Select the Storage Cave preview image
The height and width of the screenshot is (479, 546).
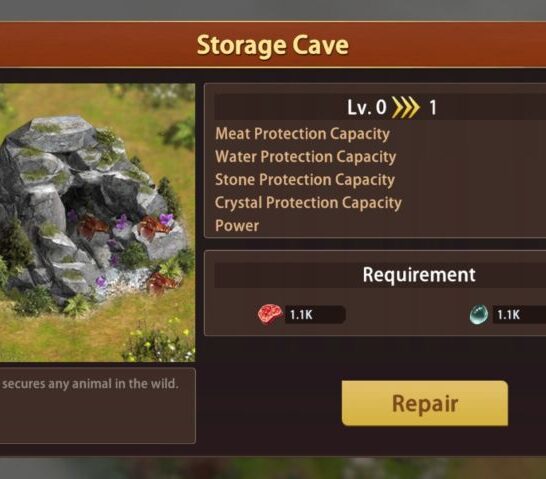[98, 222]
